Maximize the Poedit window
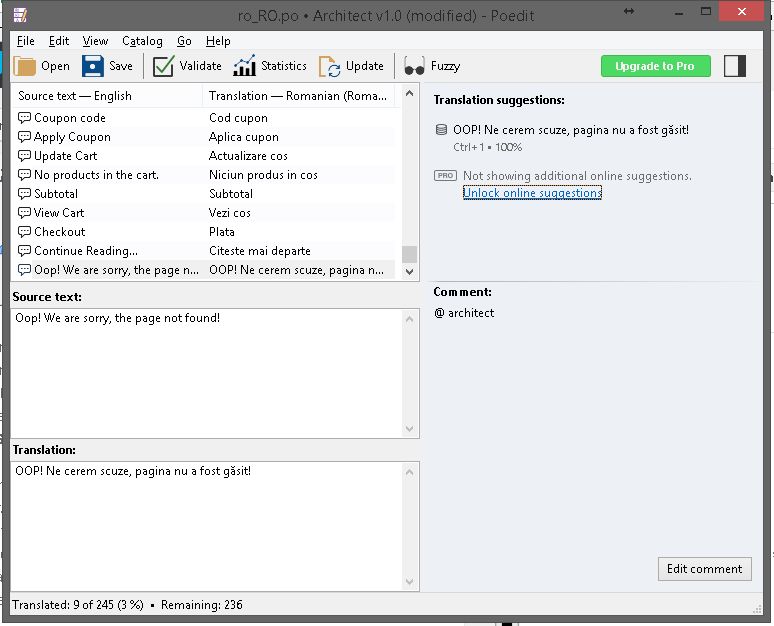This screenshot has height=626, width=774. point(706,11)
